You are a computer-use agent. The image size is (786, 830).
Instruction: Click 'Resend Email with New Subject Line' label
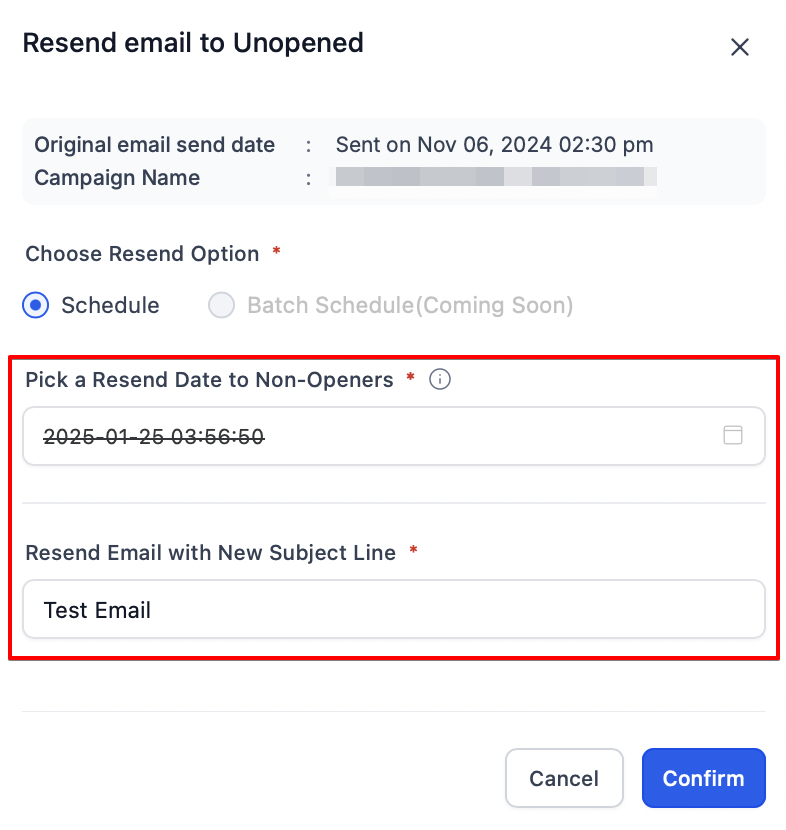[x=210, y=553]
